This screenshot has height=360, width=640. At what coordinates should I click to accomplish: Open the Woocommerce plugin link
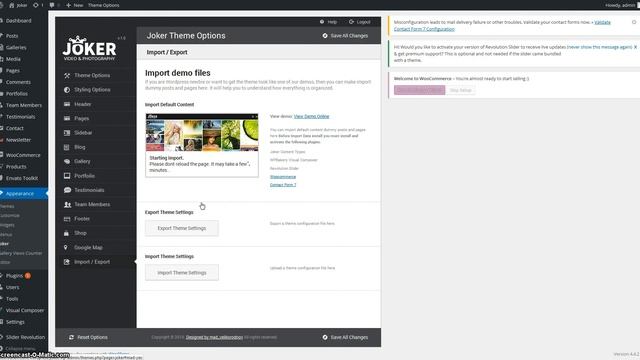click(283, 177)
